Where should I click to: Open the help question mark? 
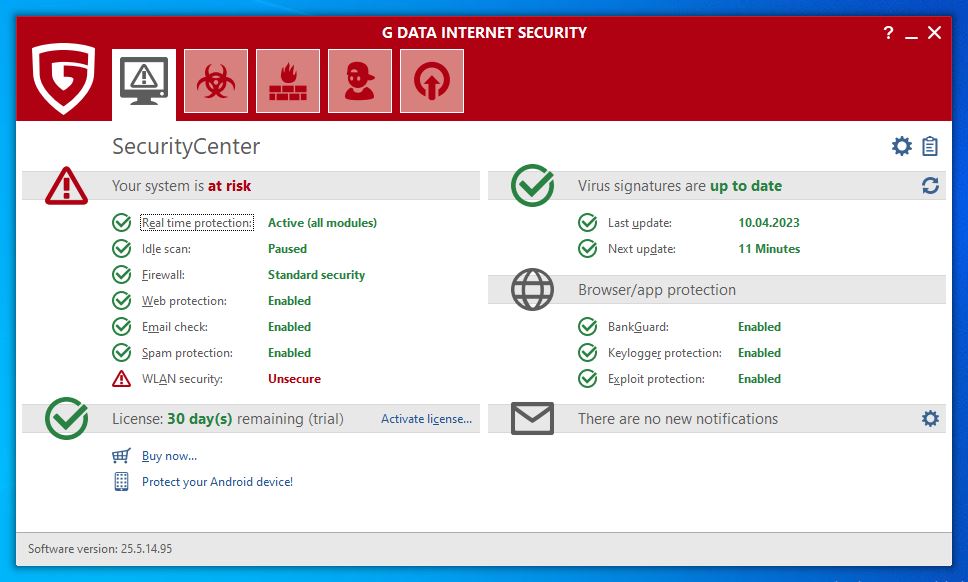pos(888,33)
